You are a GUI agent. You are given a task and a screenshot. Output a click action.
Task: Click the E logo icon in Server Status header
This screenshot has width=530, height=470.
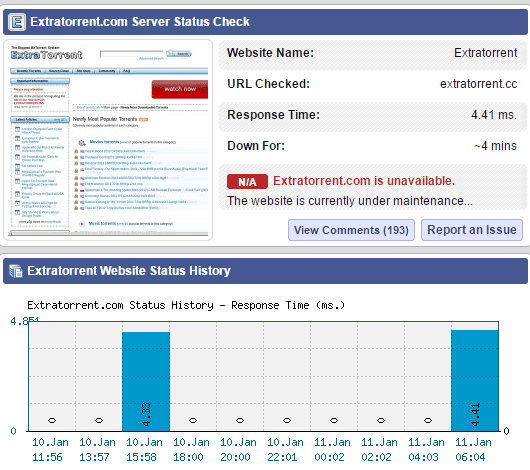point(17,22)
